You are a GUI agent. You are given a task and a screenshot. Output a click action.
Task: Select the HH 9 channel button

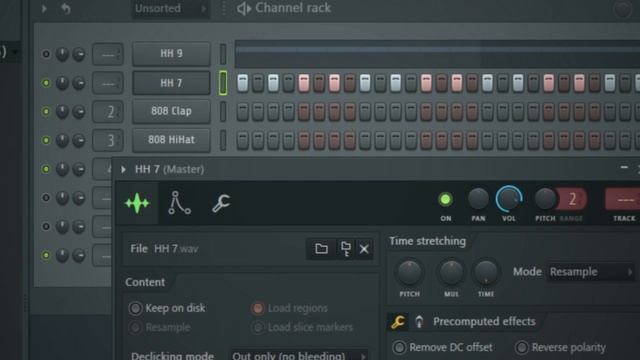(171, 53)
